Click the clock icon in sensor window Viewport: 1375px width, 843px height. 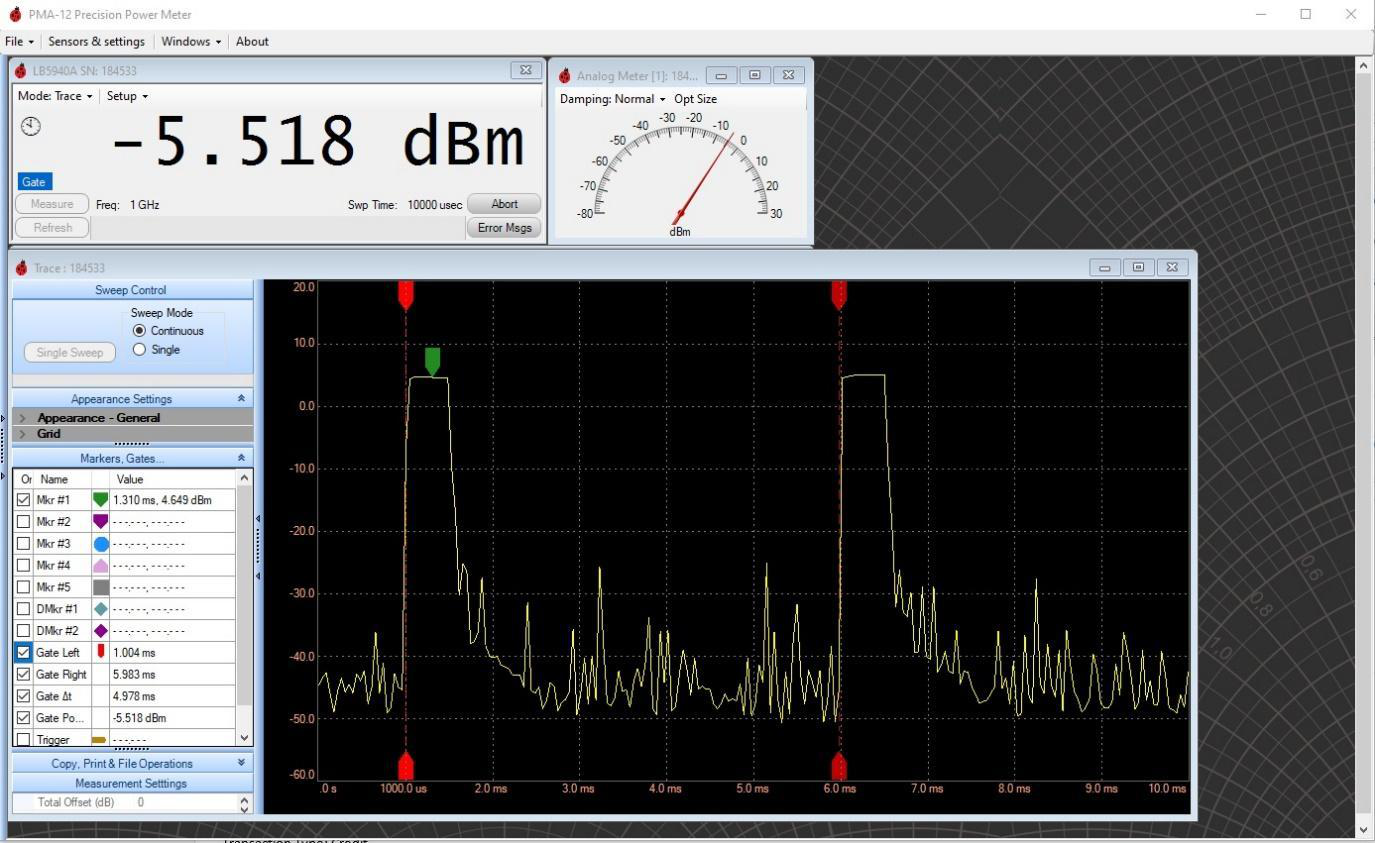pyautogui.click(x=31, y=126)
